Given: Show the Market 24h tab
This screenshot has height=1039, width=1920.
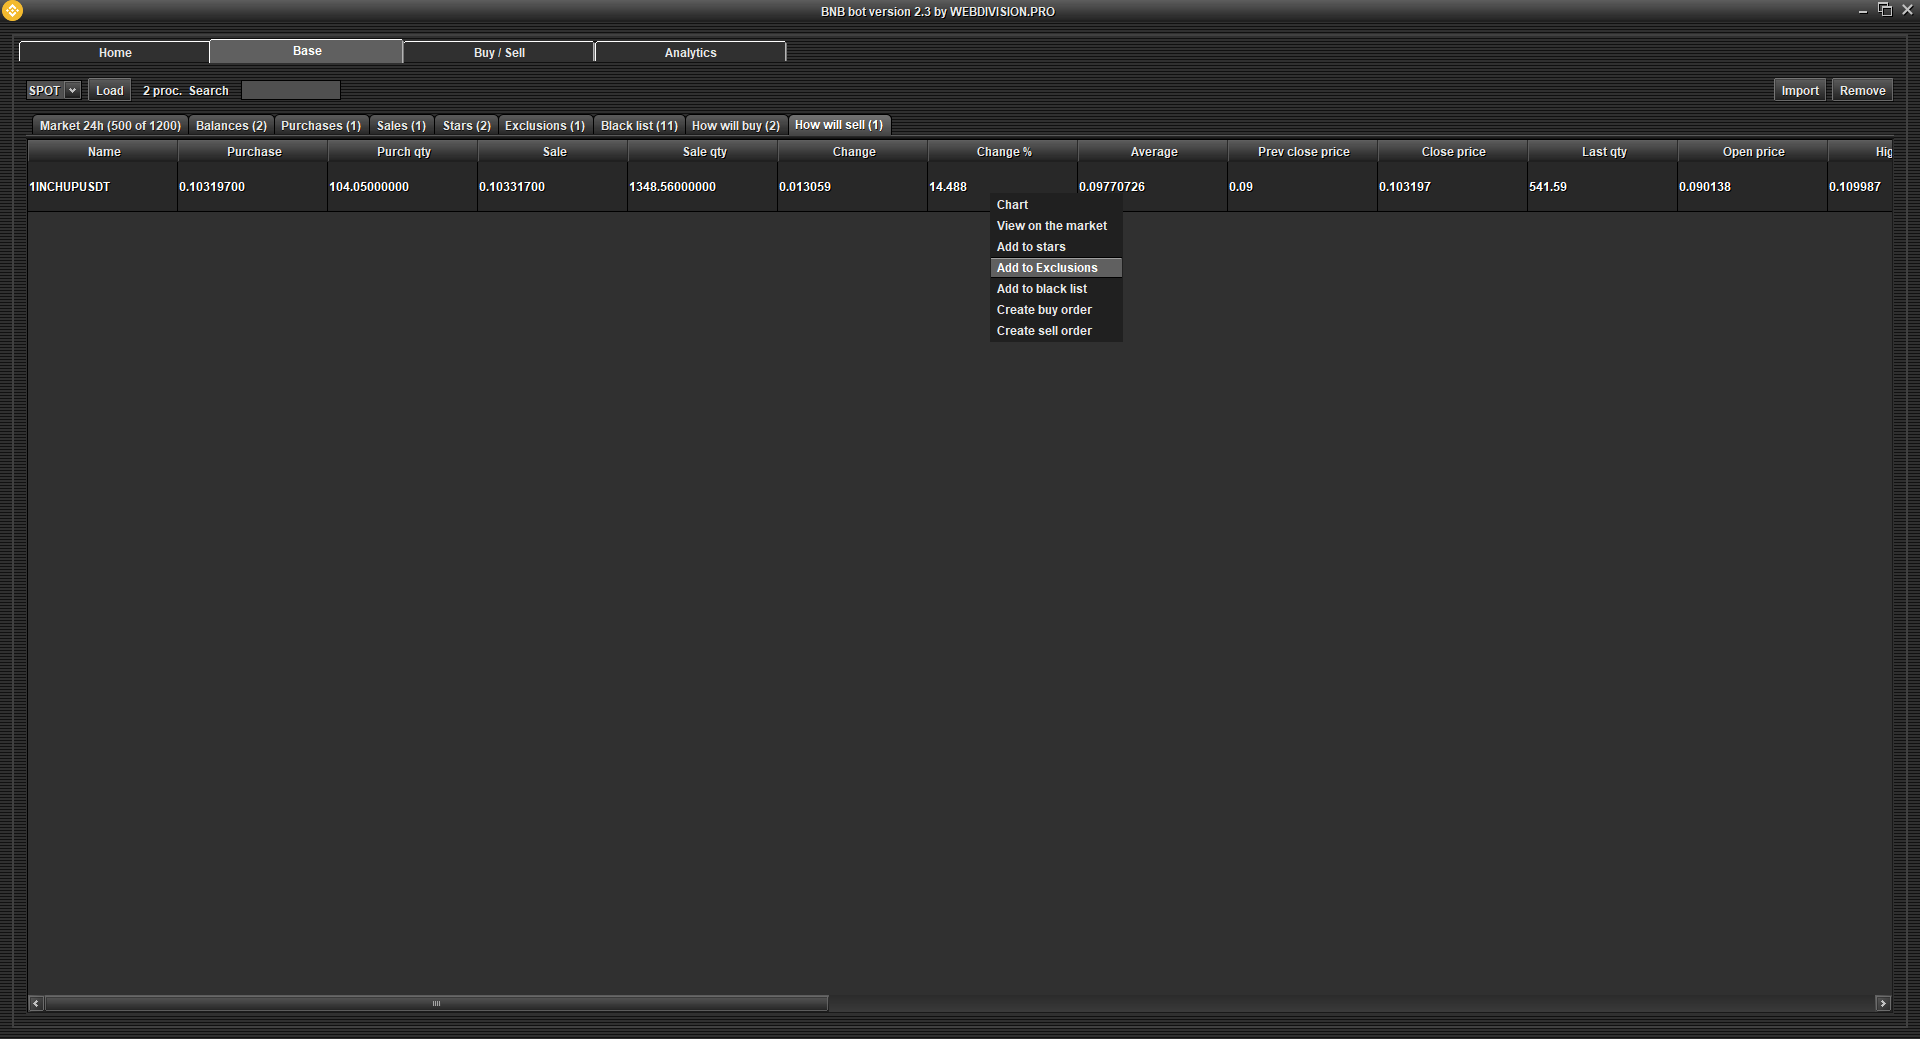Looking at the screenshot, I should pyautogui.click(x=110, y=125).
